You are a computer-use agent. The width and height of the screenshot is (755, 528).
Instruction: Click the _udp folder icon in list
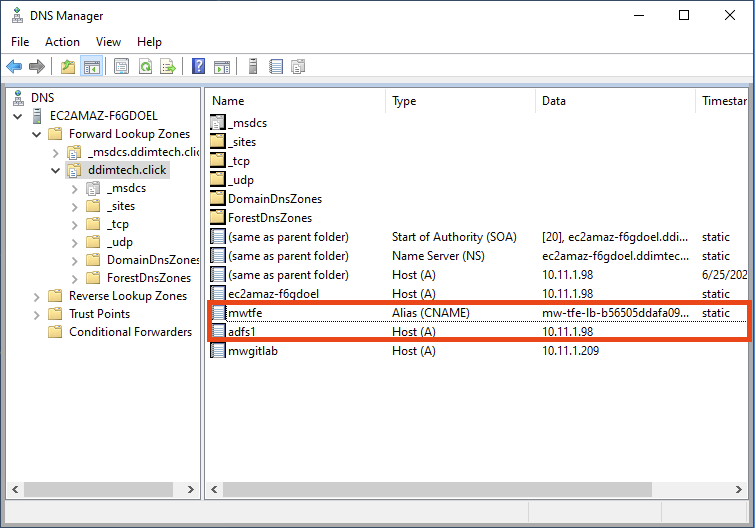[218, 180]
